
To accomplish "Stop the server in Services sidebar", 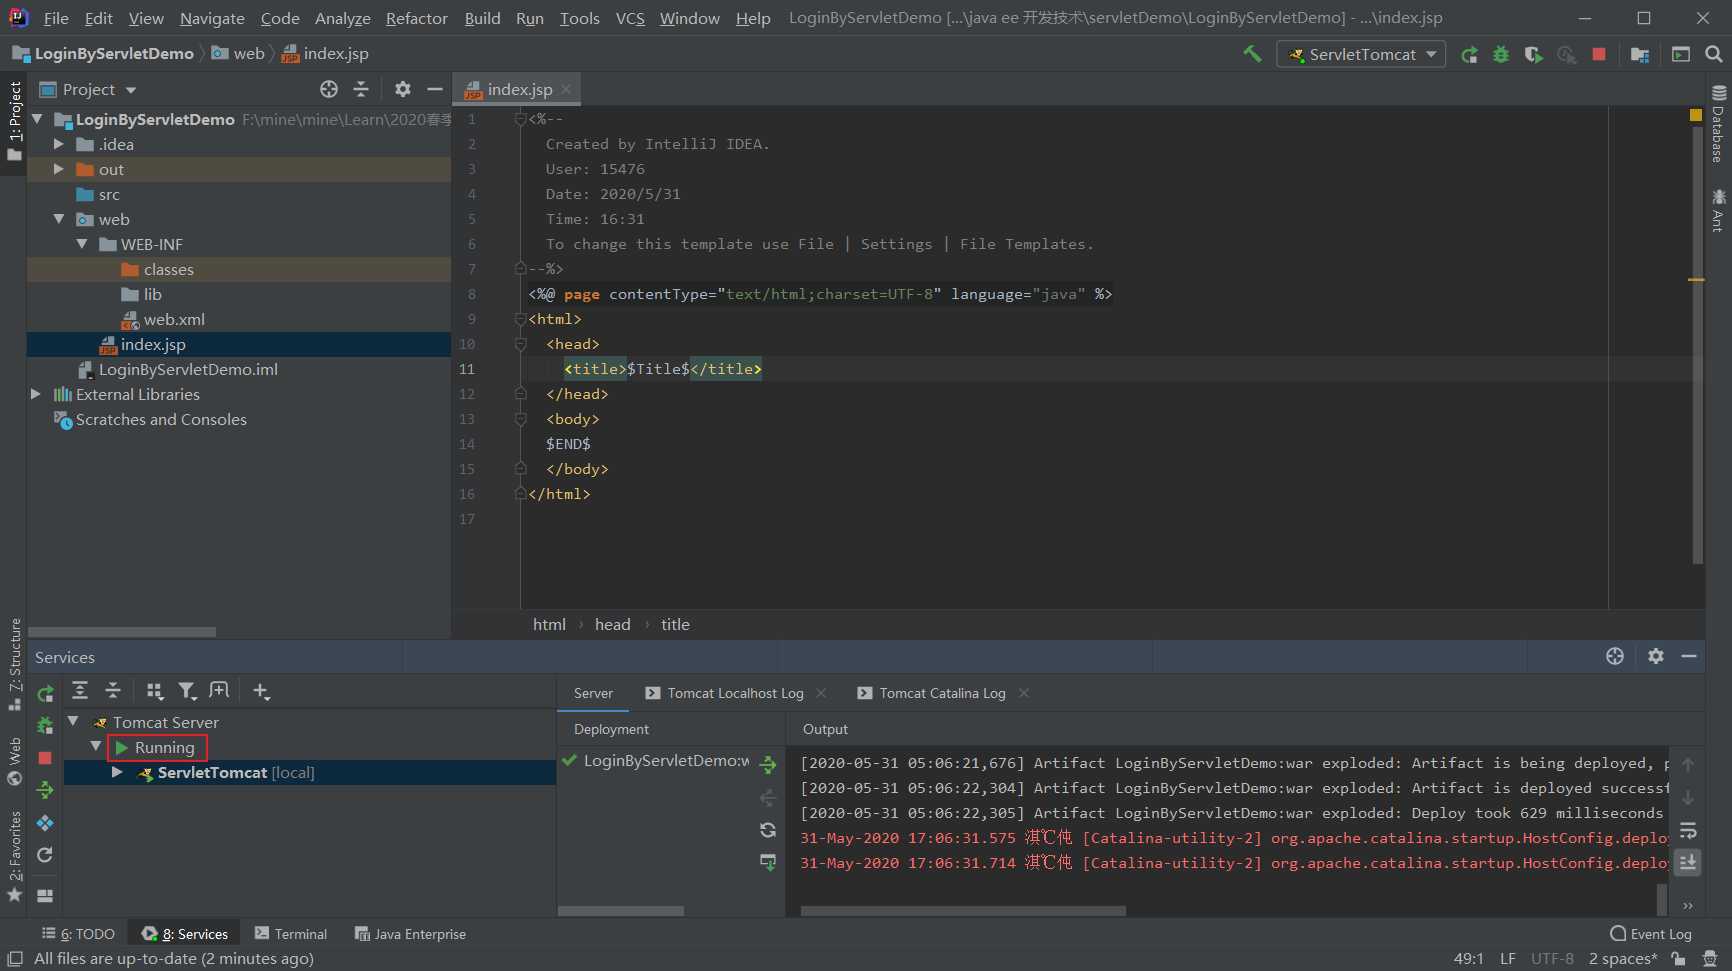I will (x=45, y=758).
